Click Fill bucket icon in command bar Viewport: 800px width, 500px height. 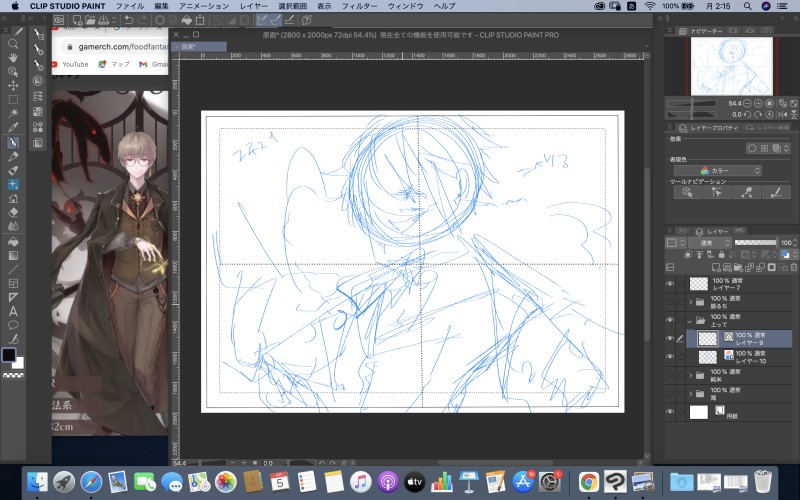tap(187, 20)
